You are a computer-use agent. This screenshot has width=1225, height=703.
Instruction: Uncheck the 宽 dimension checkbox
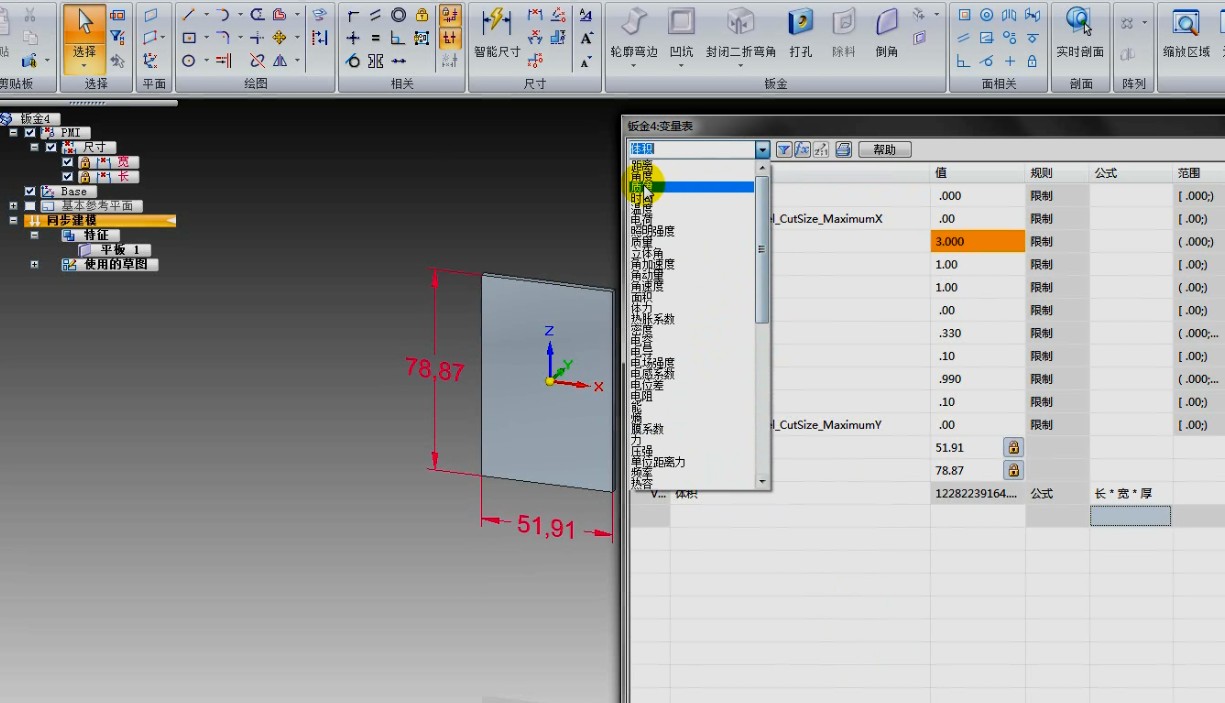(x=67, y=162)
